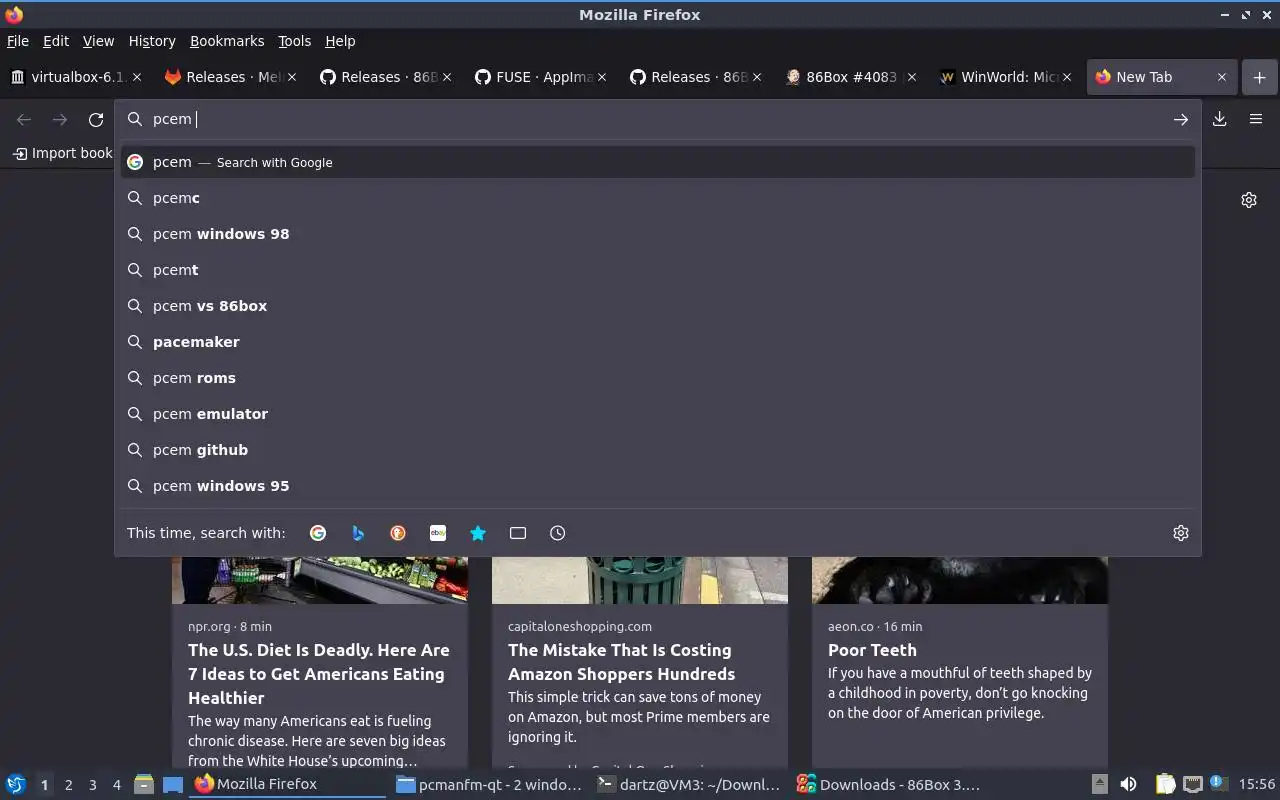Open search settings gear in the dropdown
1280x800 pixels.
1181,533
